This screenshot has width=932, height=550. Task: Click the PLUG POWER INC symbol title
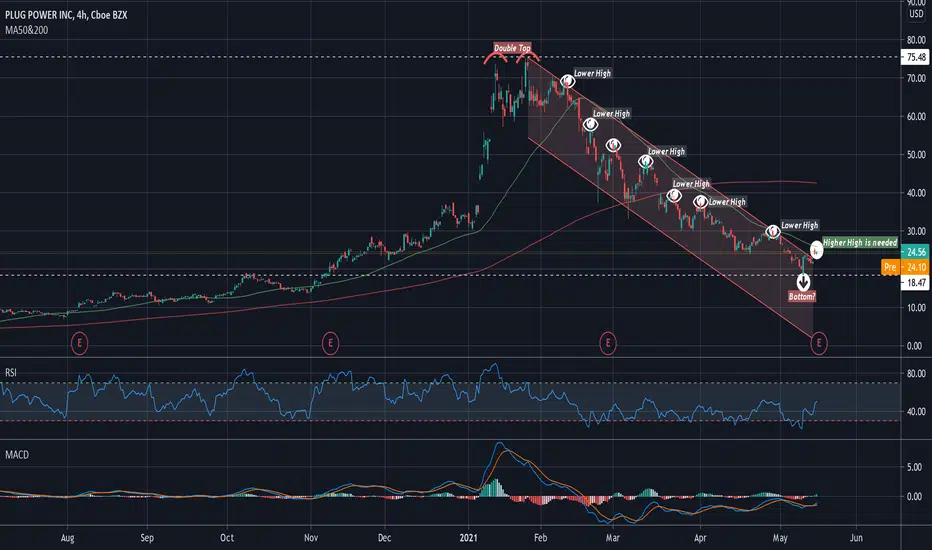point(39,15)
